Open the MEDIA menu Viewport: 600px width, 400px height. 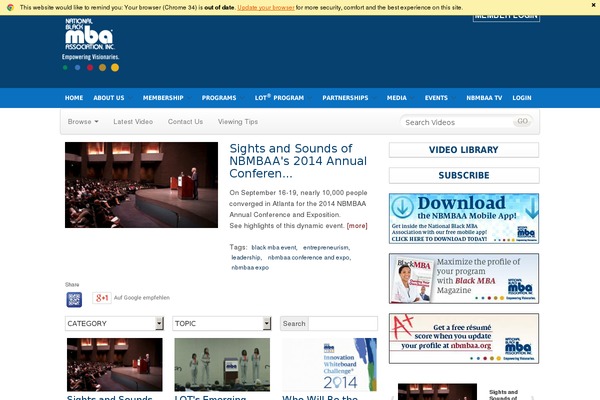point(396,98)
